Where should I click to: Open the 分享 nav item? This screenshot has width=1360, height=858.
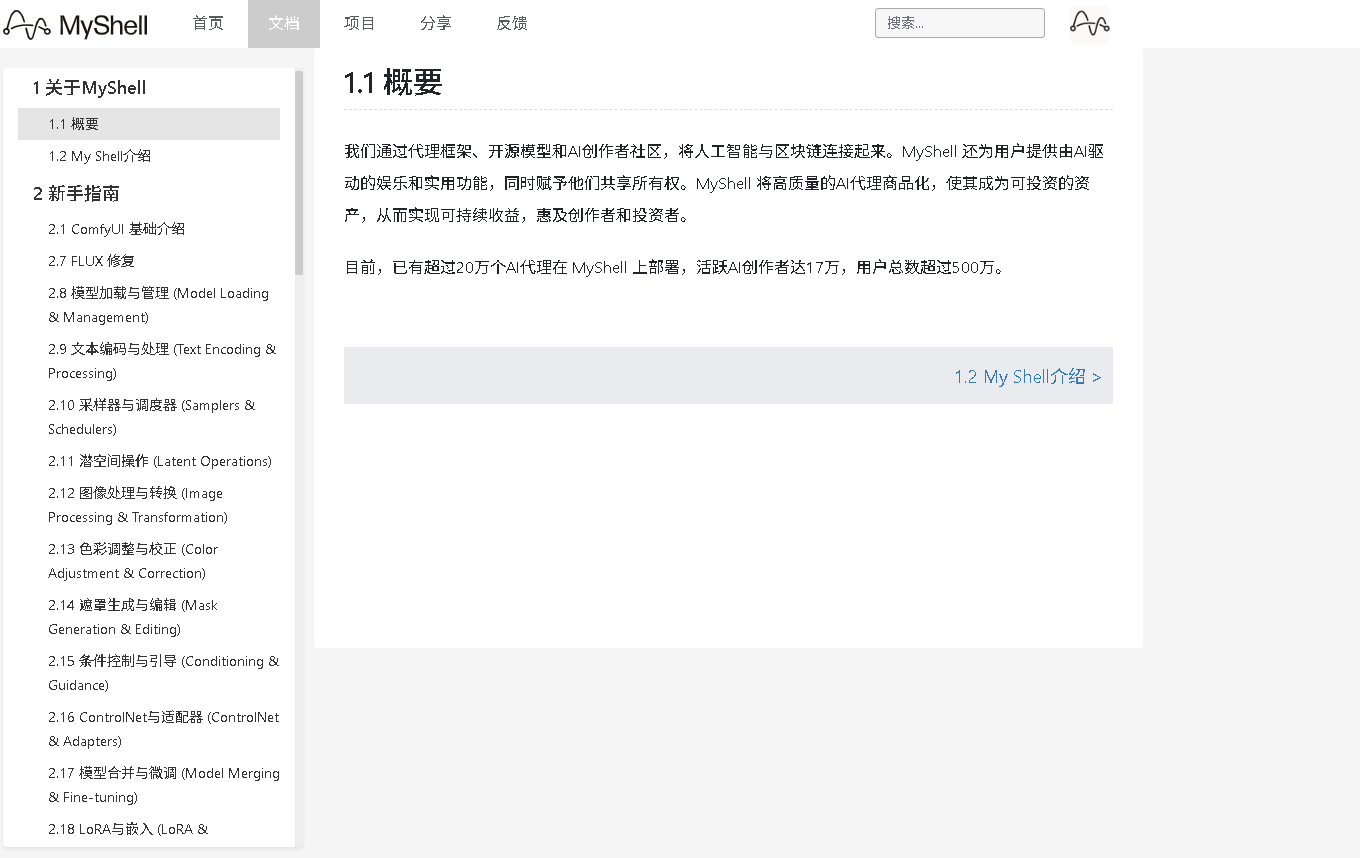pos(436,23)
